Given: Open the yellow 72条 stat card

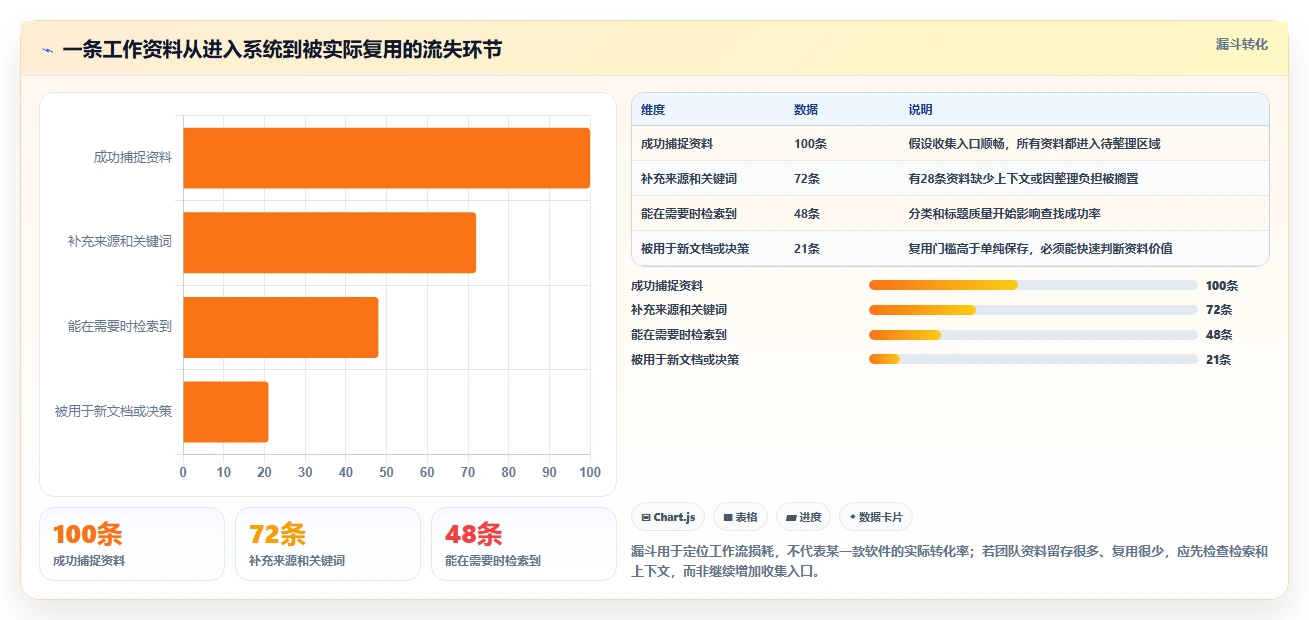Looking at the screenshot, I should tap(328, 544).
